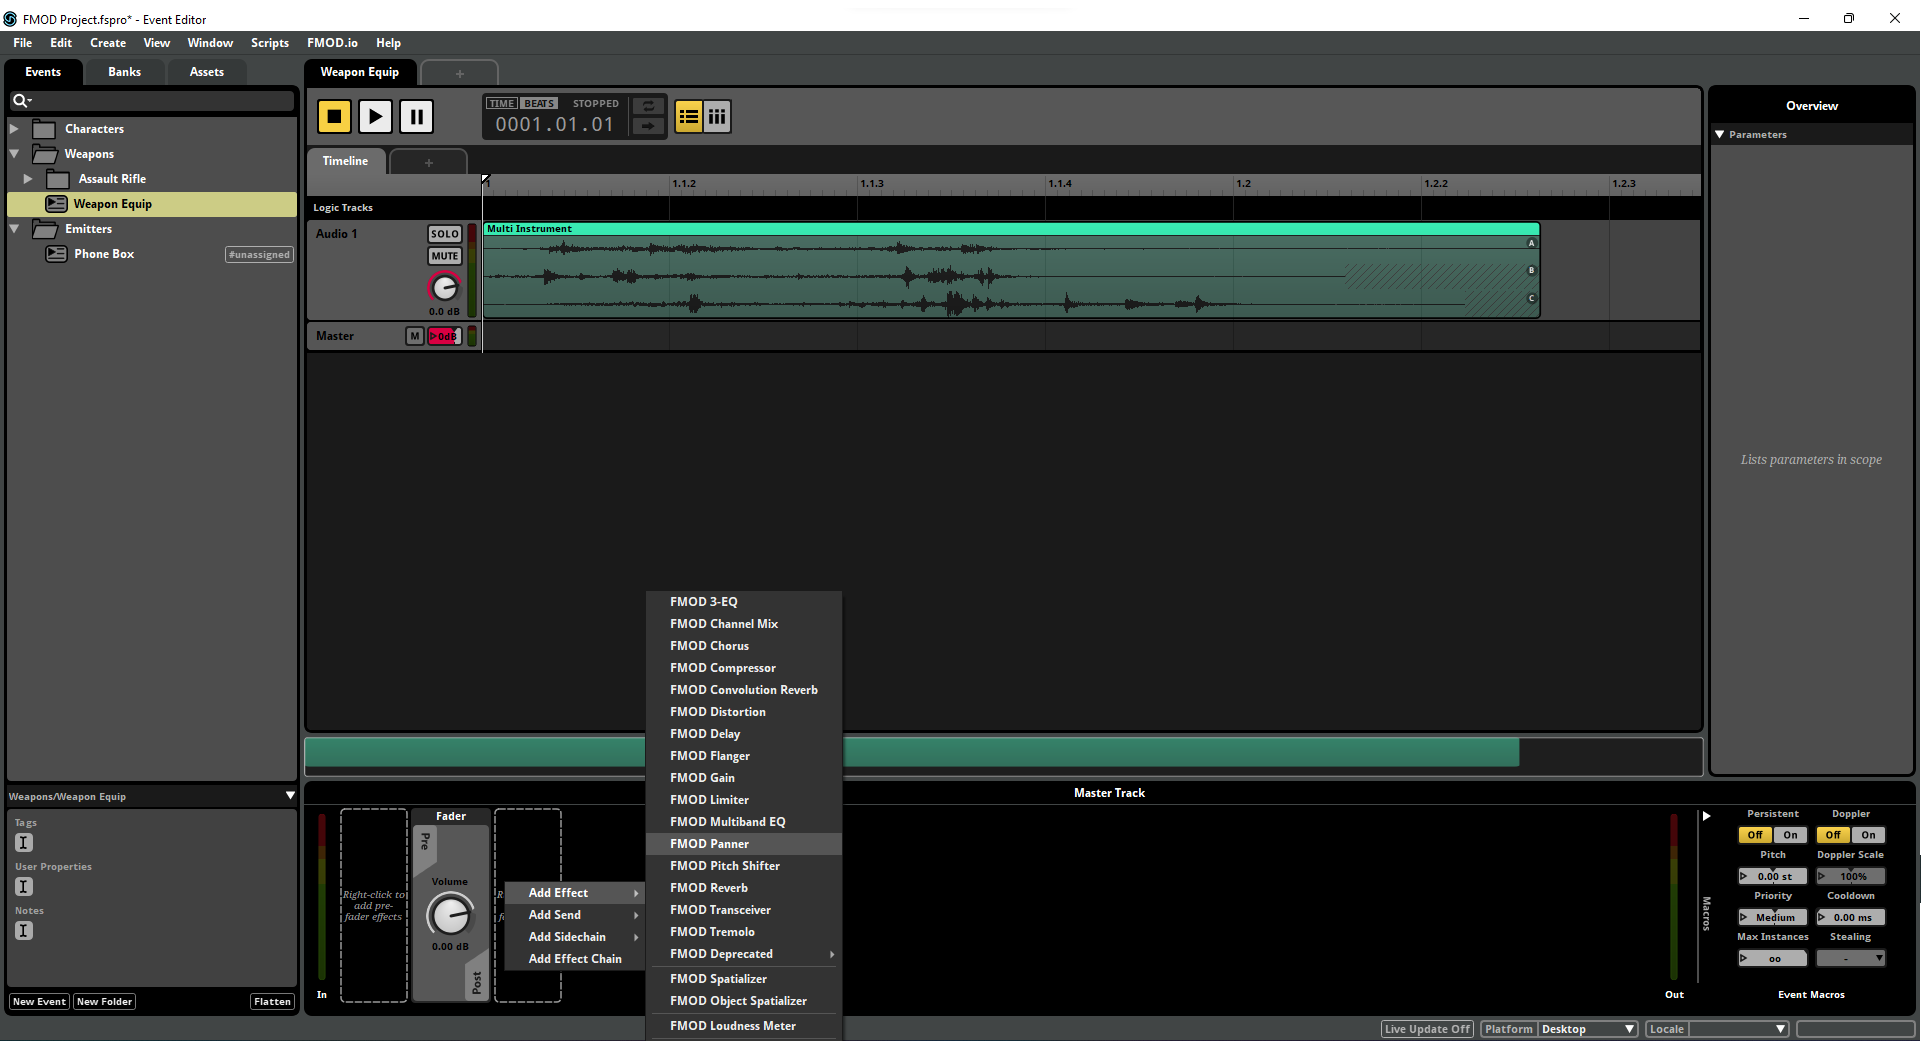Select the Assault Rifle folder icon
Image resolution: width=1921 pixels, height=1041 pixels.
58,179
